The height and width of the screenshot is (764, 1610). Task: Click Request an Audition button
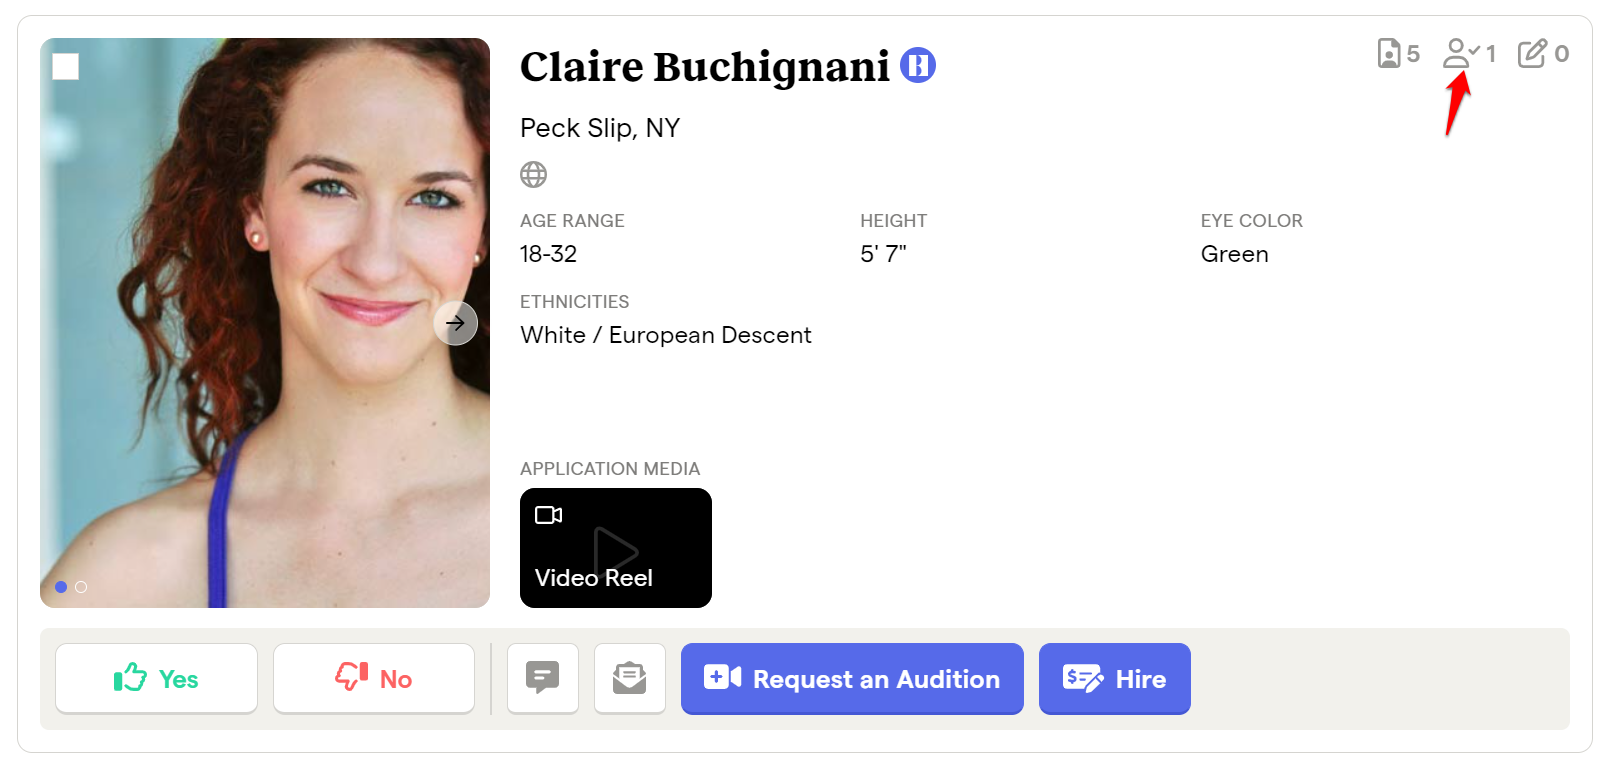click(x=852, y=678)
